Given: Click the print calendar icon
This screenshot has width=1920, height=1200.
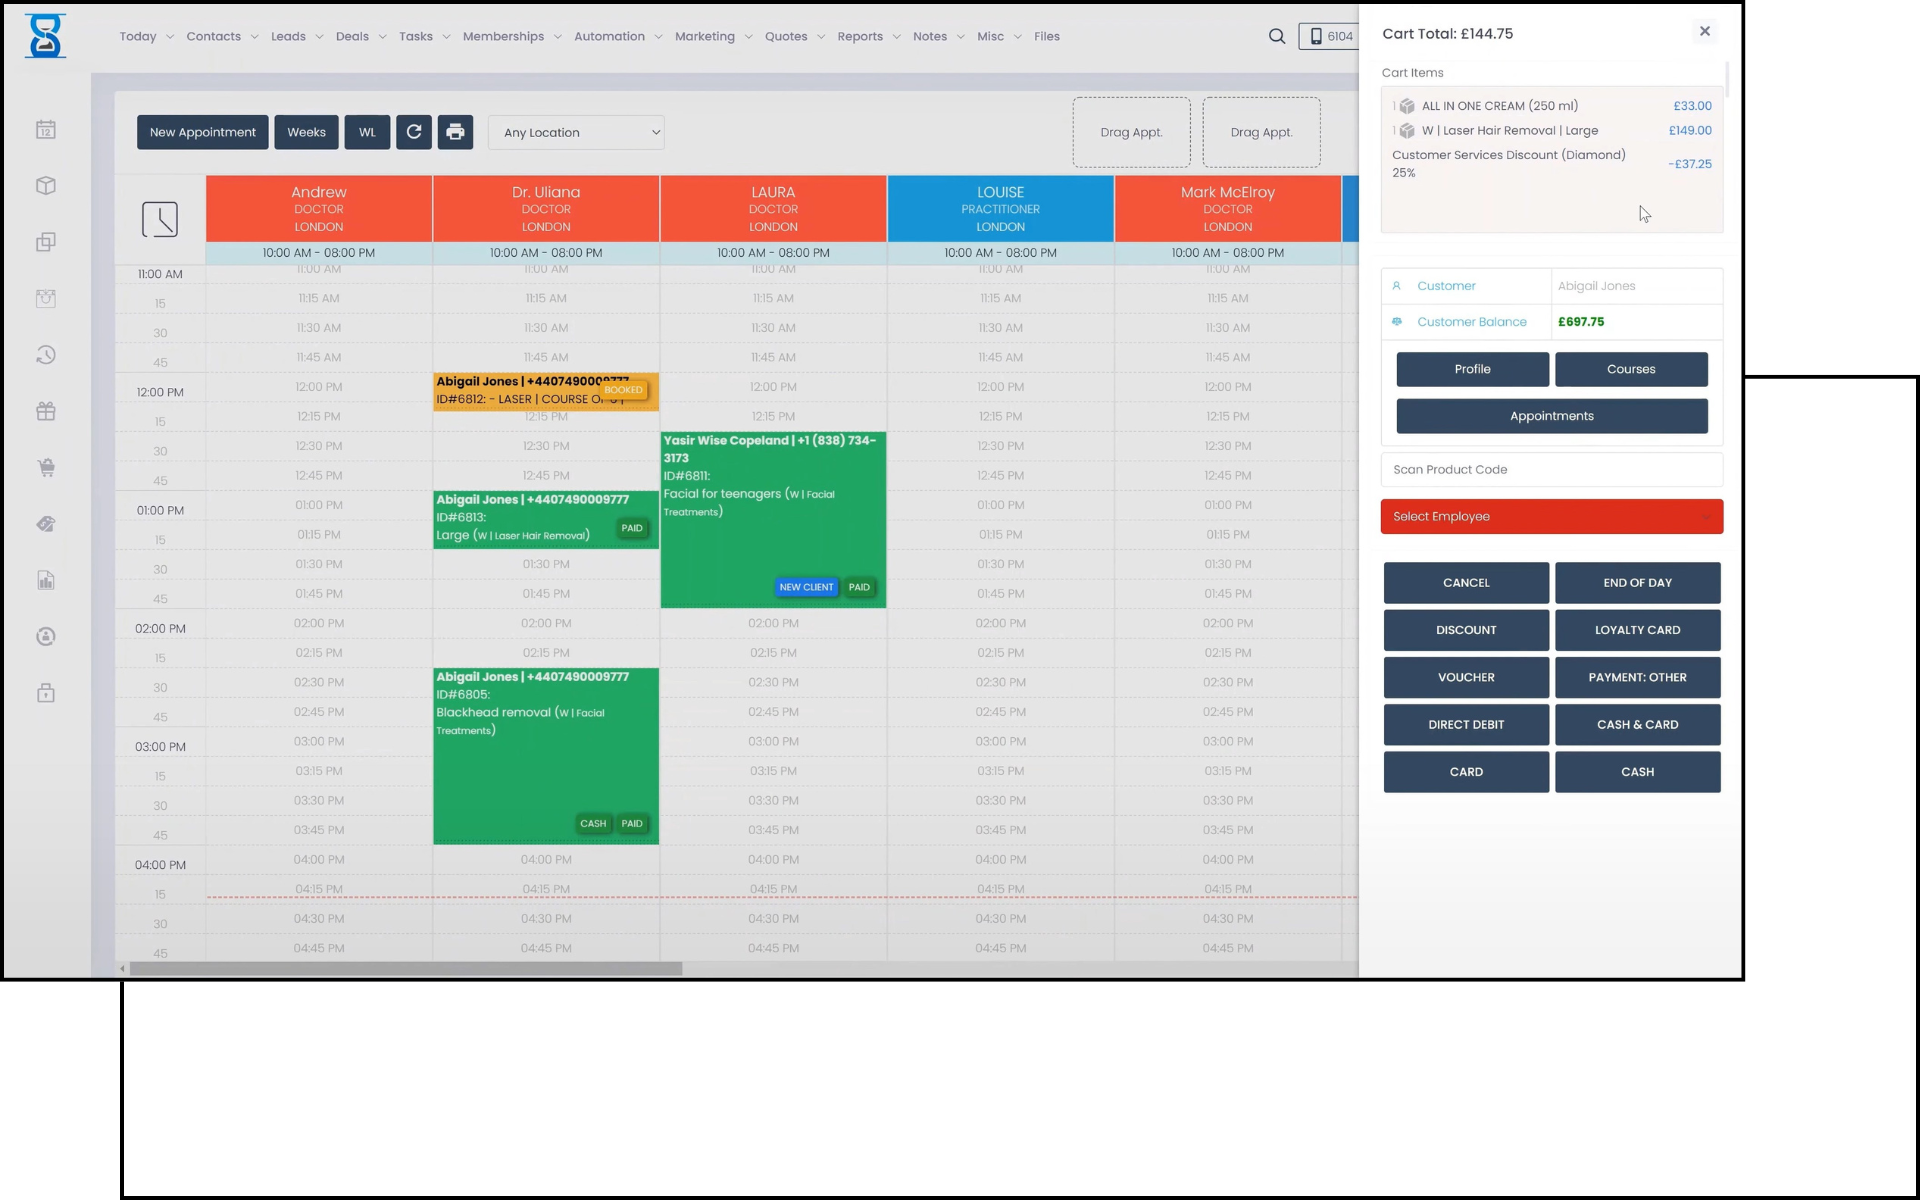Looking at the screenshot, I should [x=455, y=132].
